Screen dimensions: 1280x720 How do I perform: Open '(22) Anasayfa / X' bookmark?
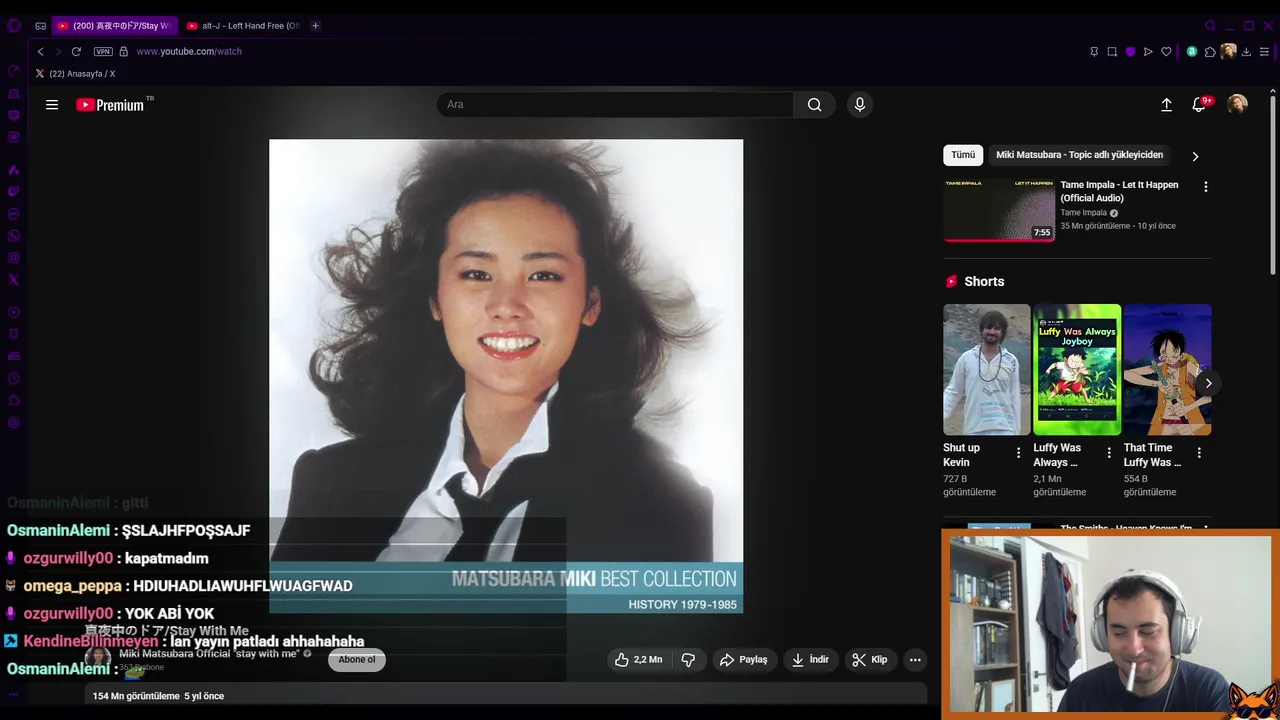[x=75, y=74]
